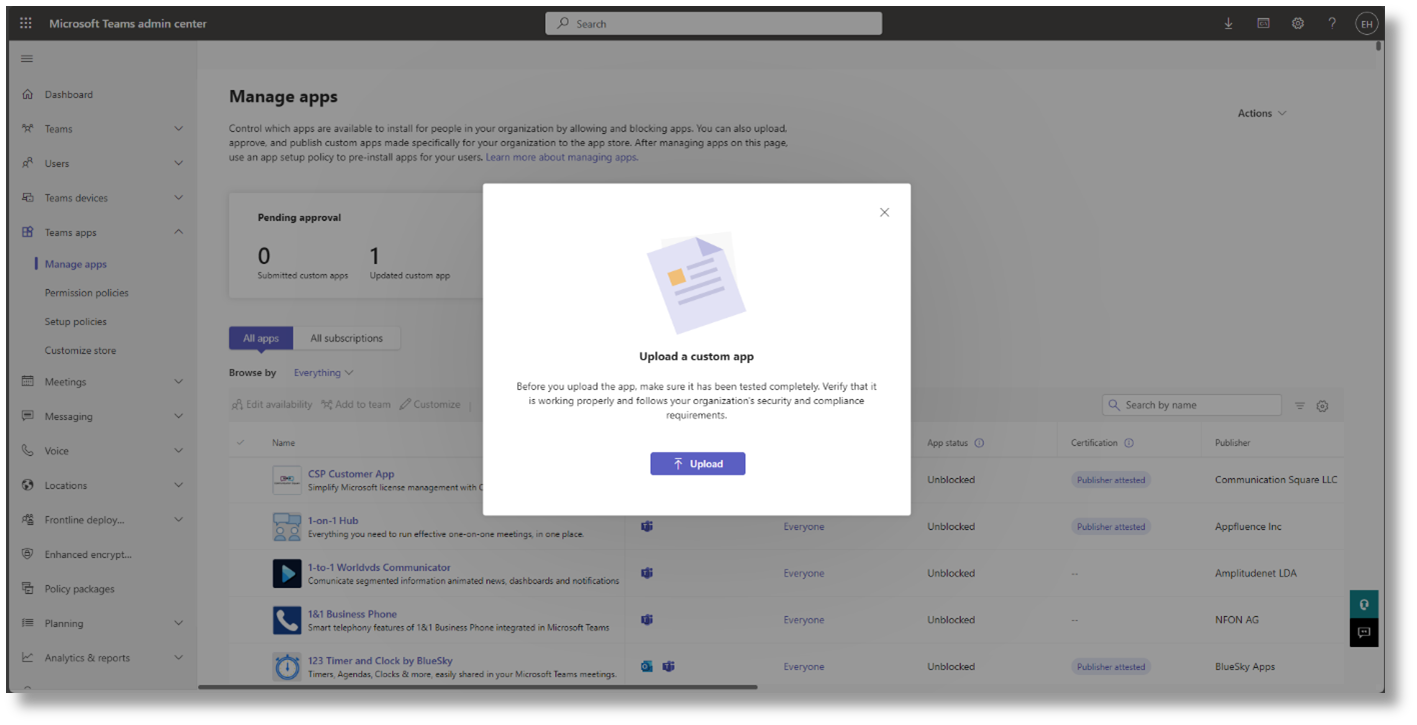Switch to All subscriptions tab
Viewport: 1417px width, 725px height.
pyautogui.click(x=346, y=338)
